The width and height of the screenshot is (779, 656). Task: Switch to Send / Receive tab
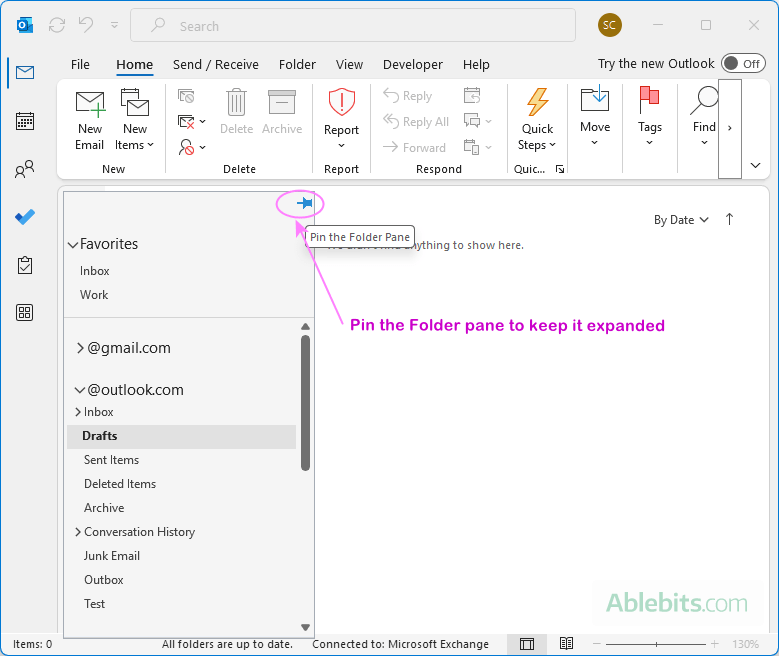(216, 65)
